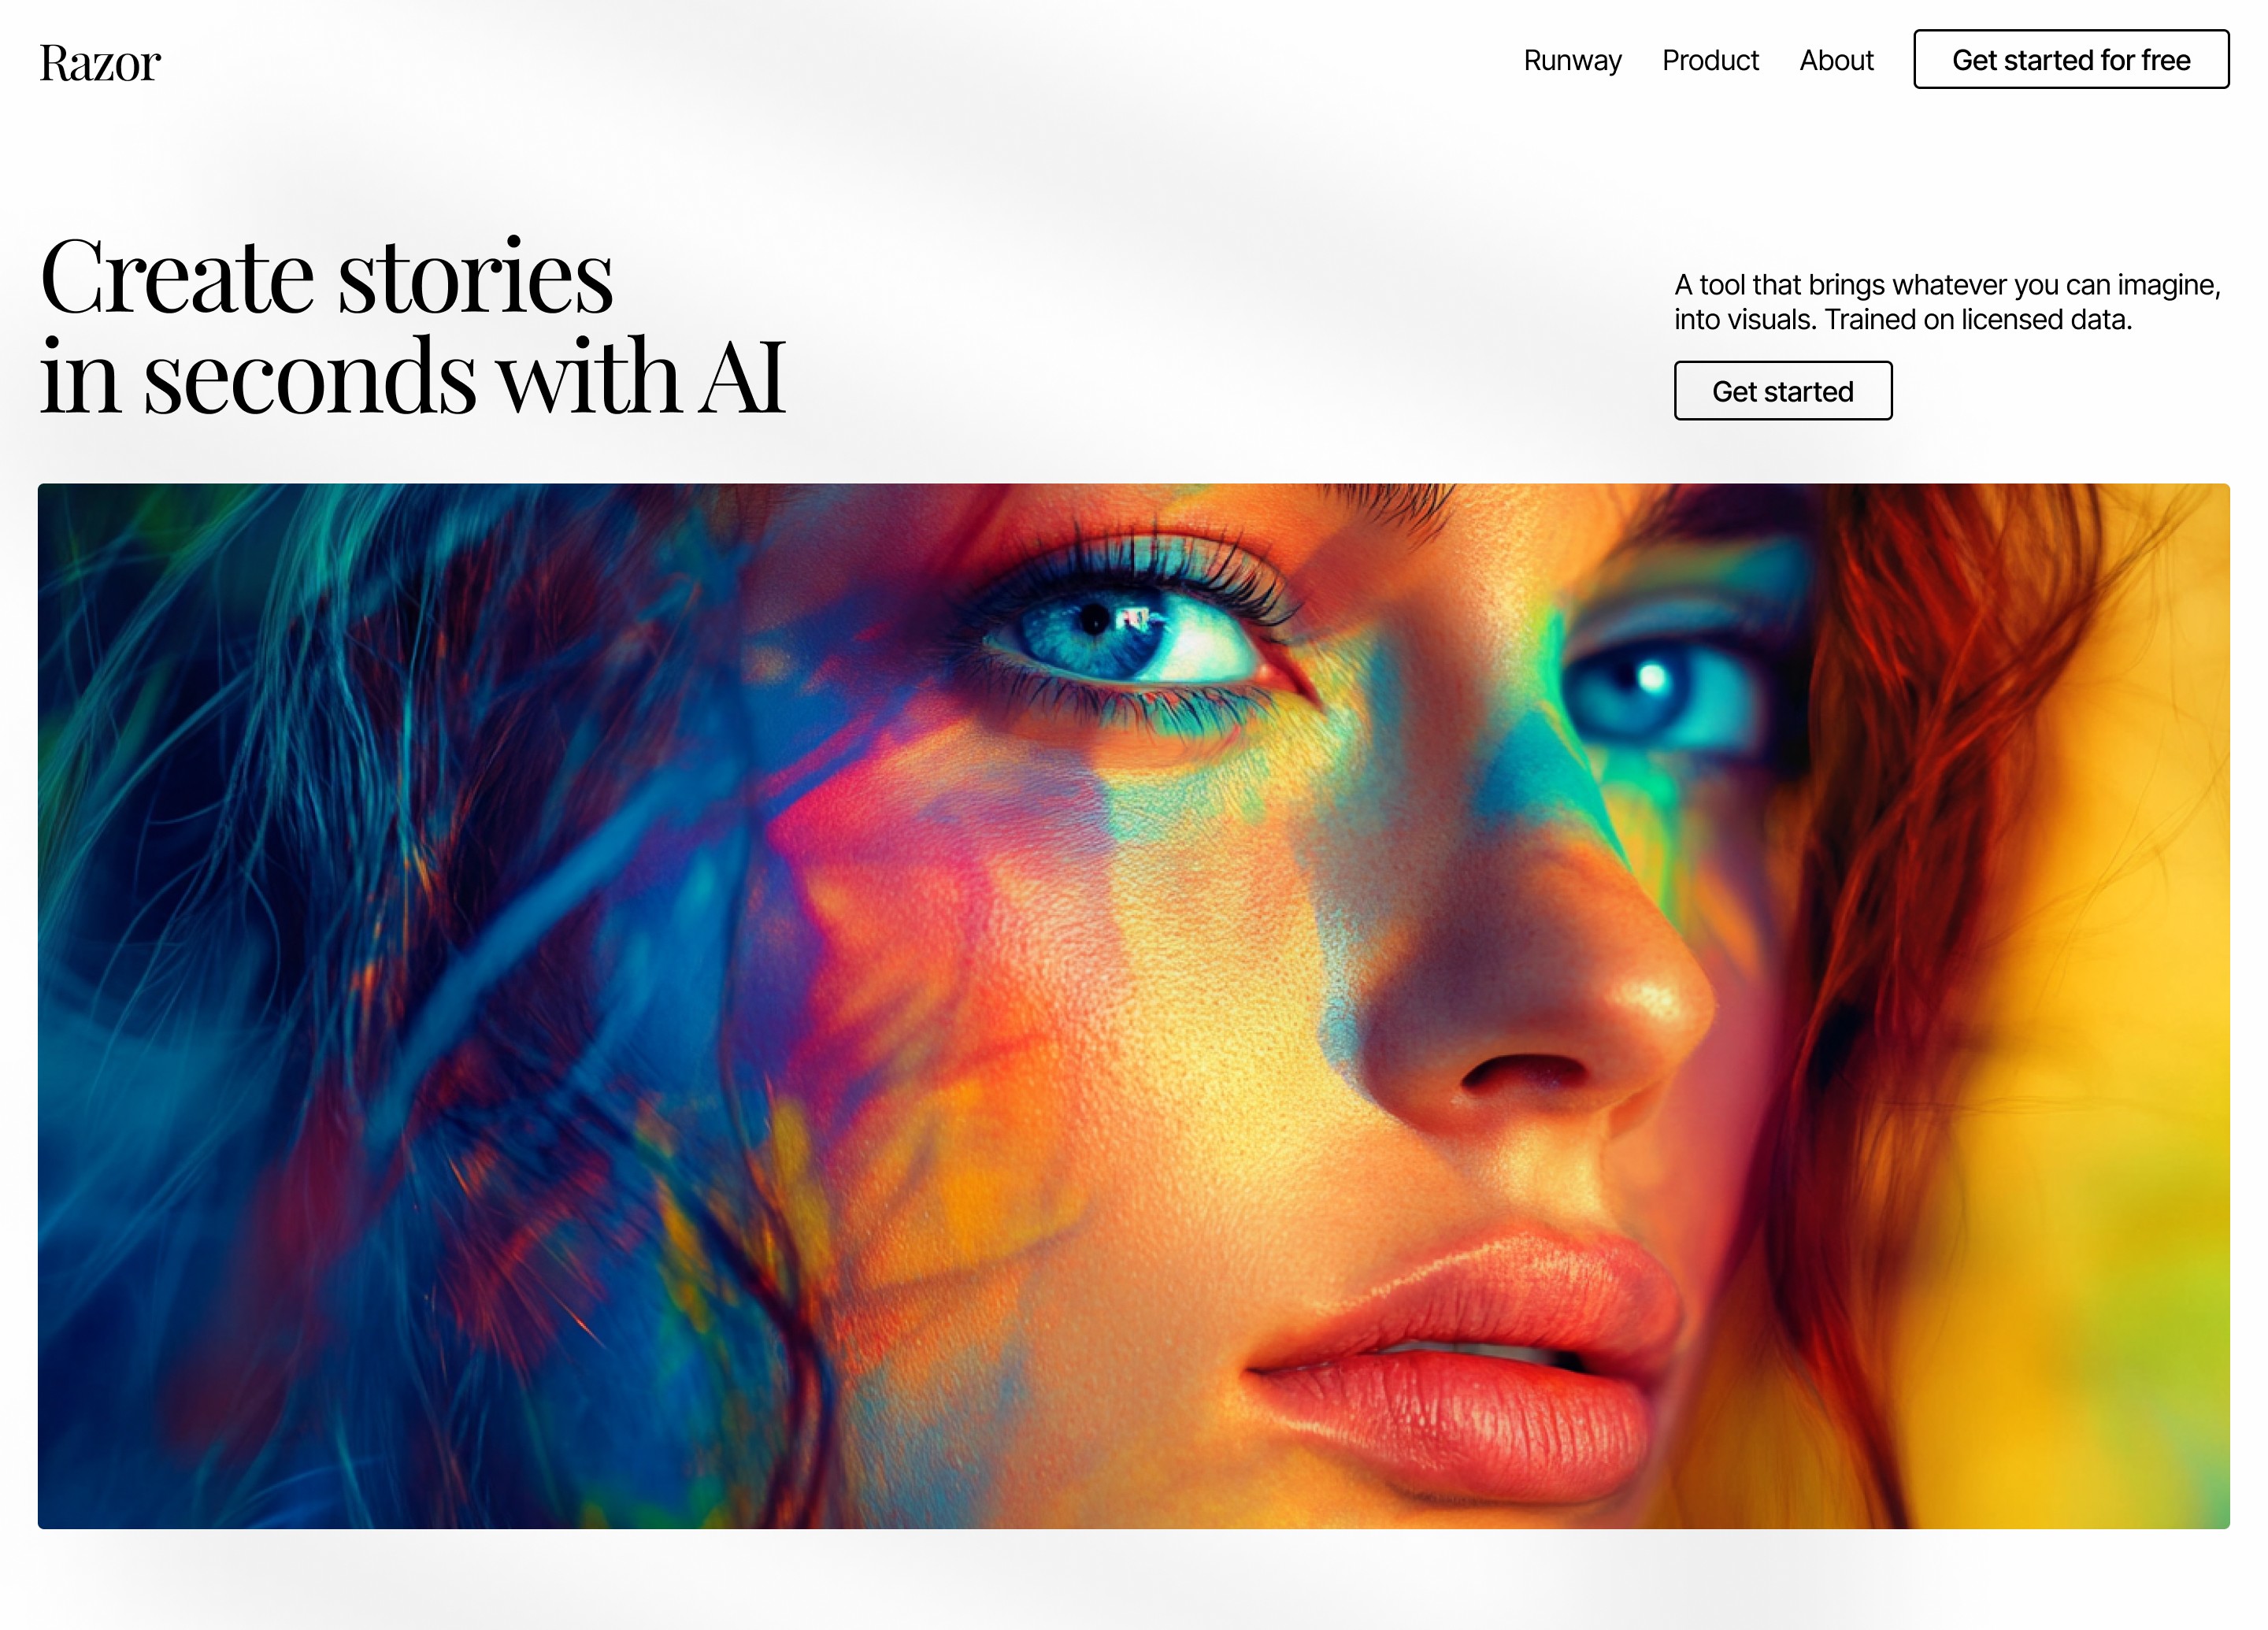Image resolution: width=2268 pixels, height=1630 pixels.
Task: Select the colorful face hero image
Action: click(x=1134, y=1006)
